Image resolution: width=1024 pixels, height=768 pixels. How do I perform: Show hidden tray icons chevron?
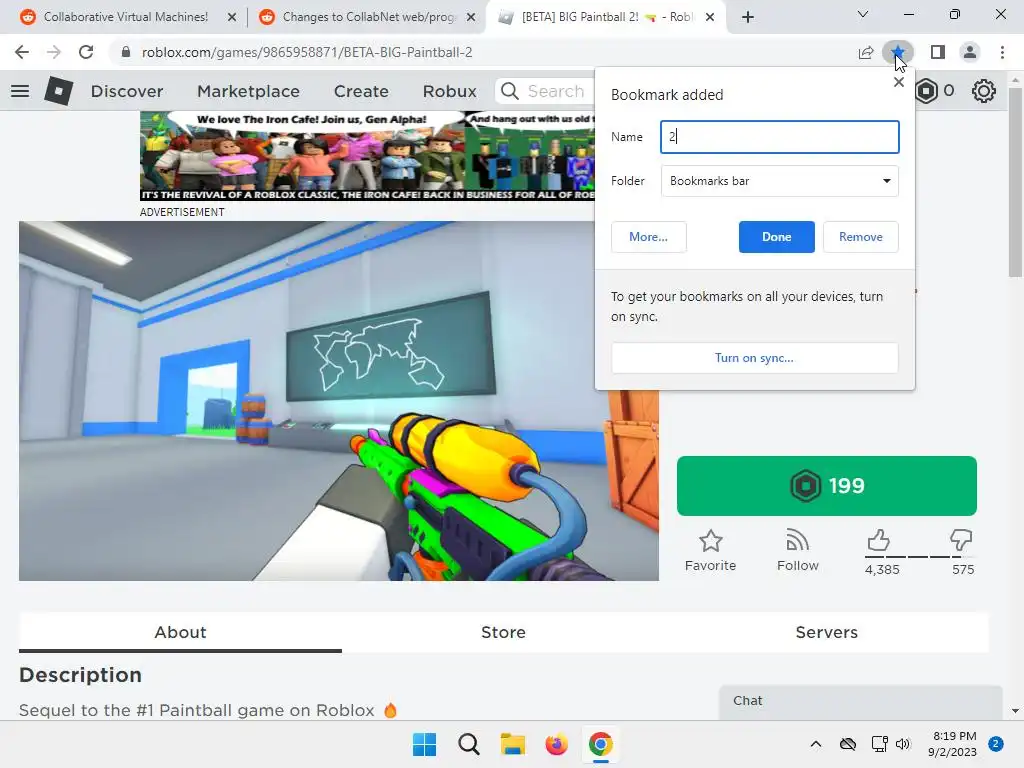click(816, 744)
